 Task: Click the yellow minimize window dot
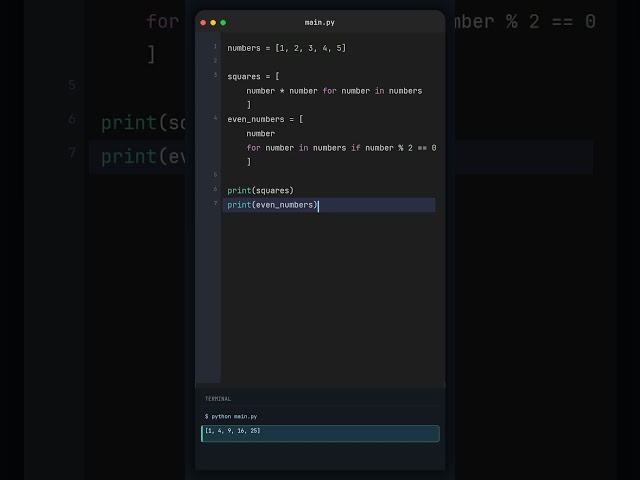(213, 23)
